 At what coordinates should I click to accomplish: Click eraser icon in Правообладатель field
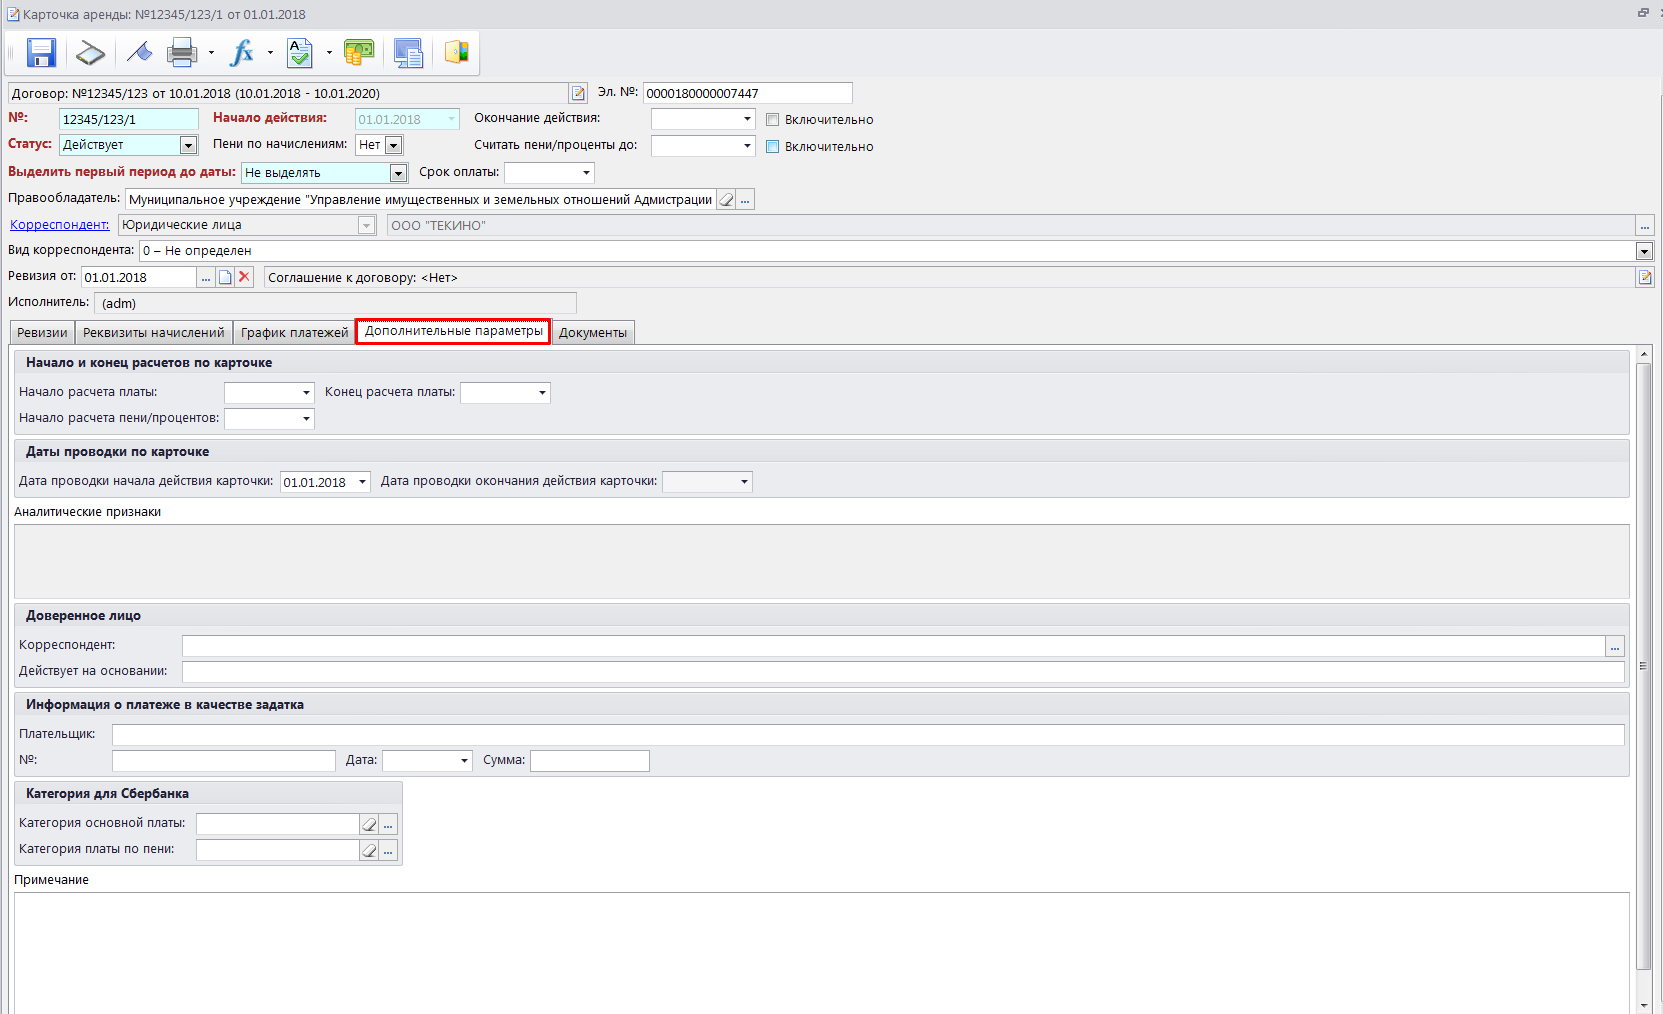(x=727, y=200)
